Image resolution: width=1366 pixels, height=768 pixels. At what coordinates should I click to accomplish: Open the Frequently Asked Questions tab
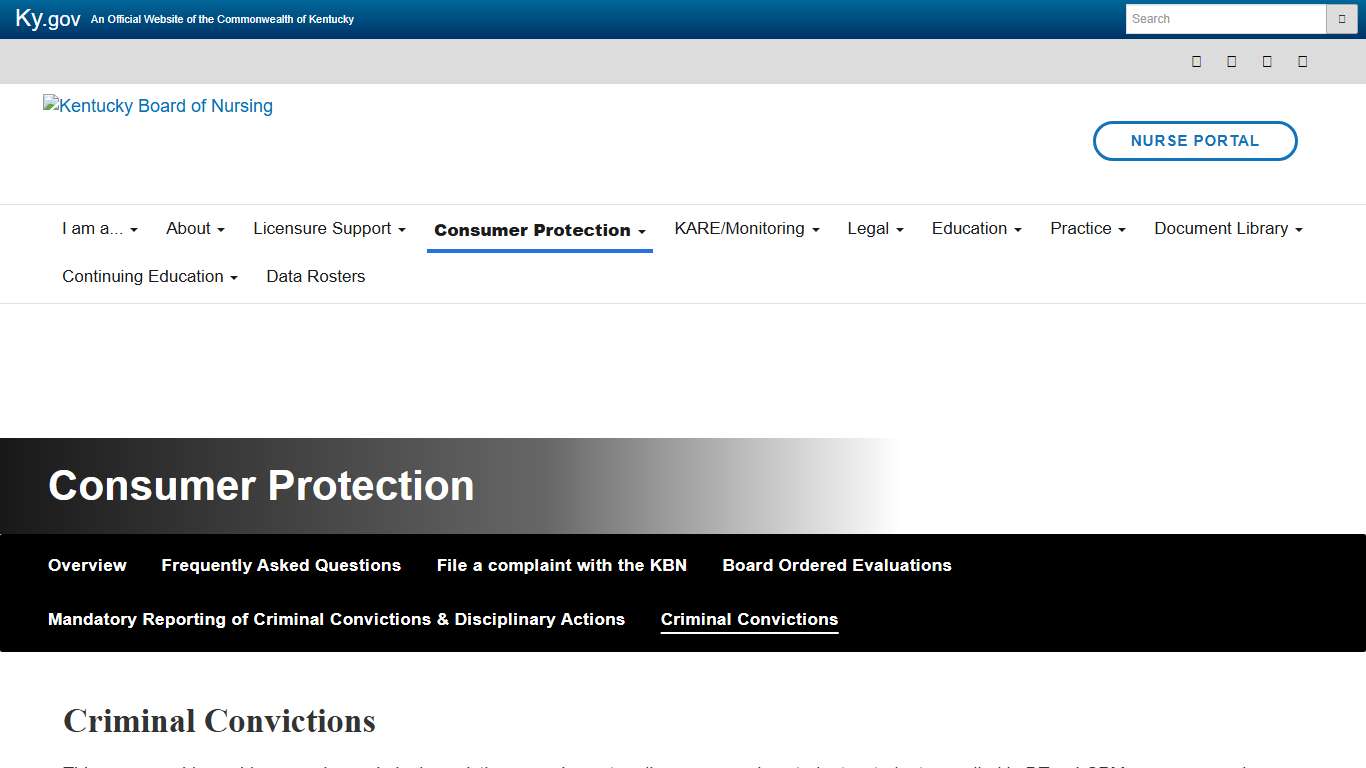click(x=281, y=566)
